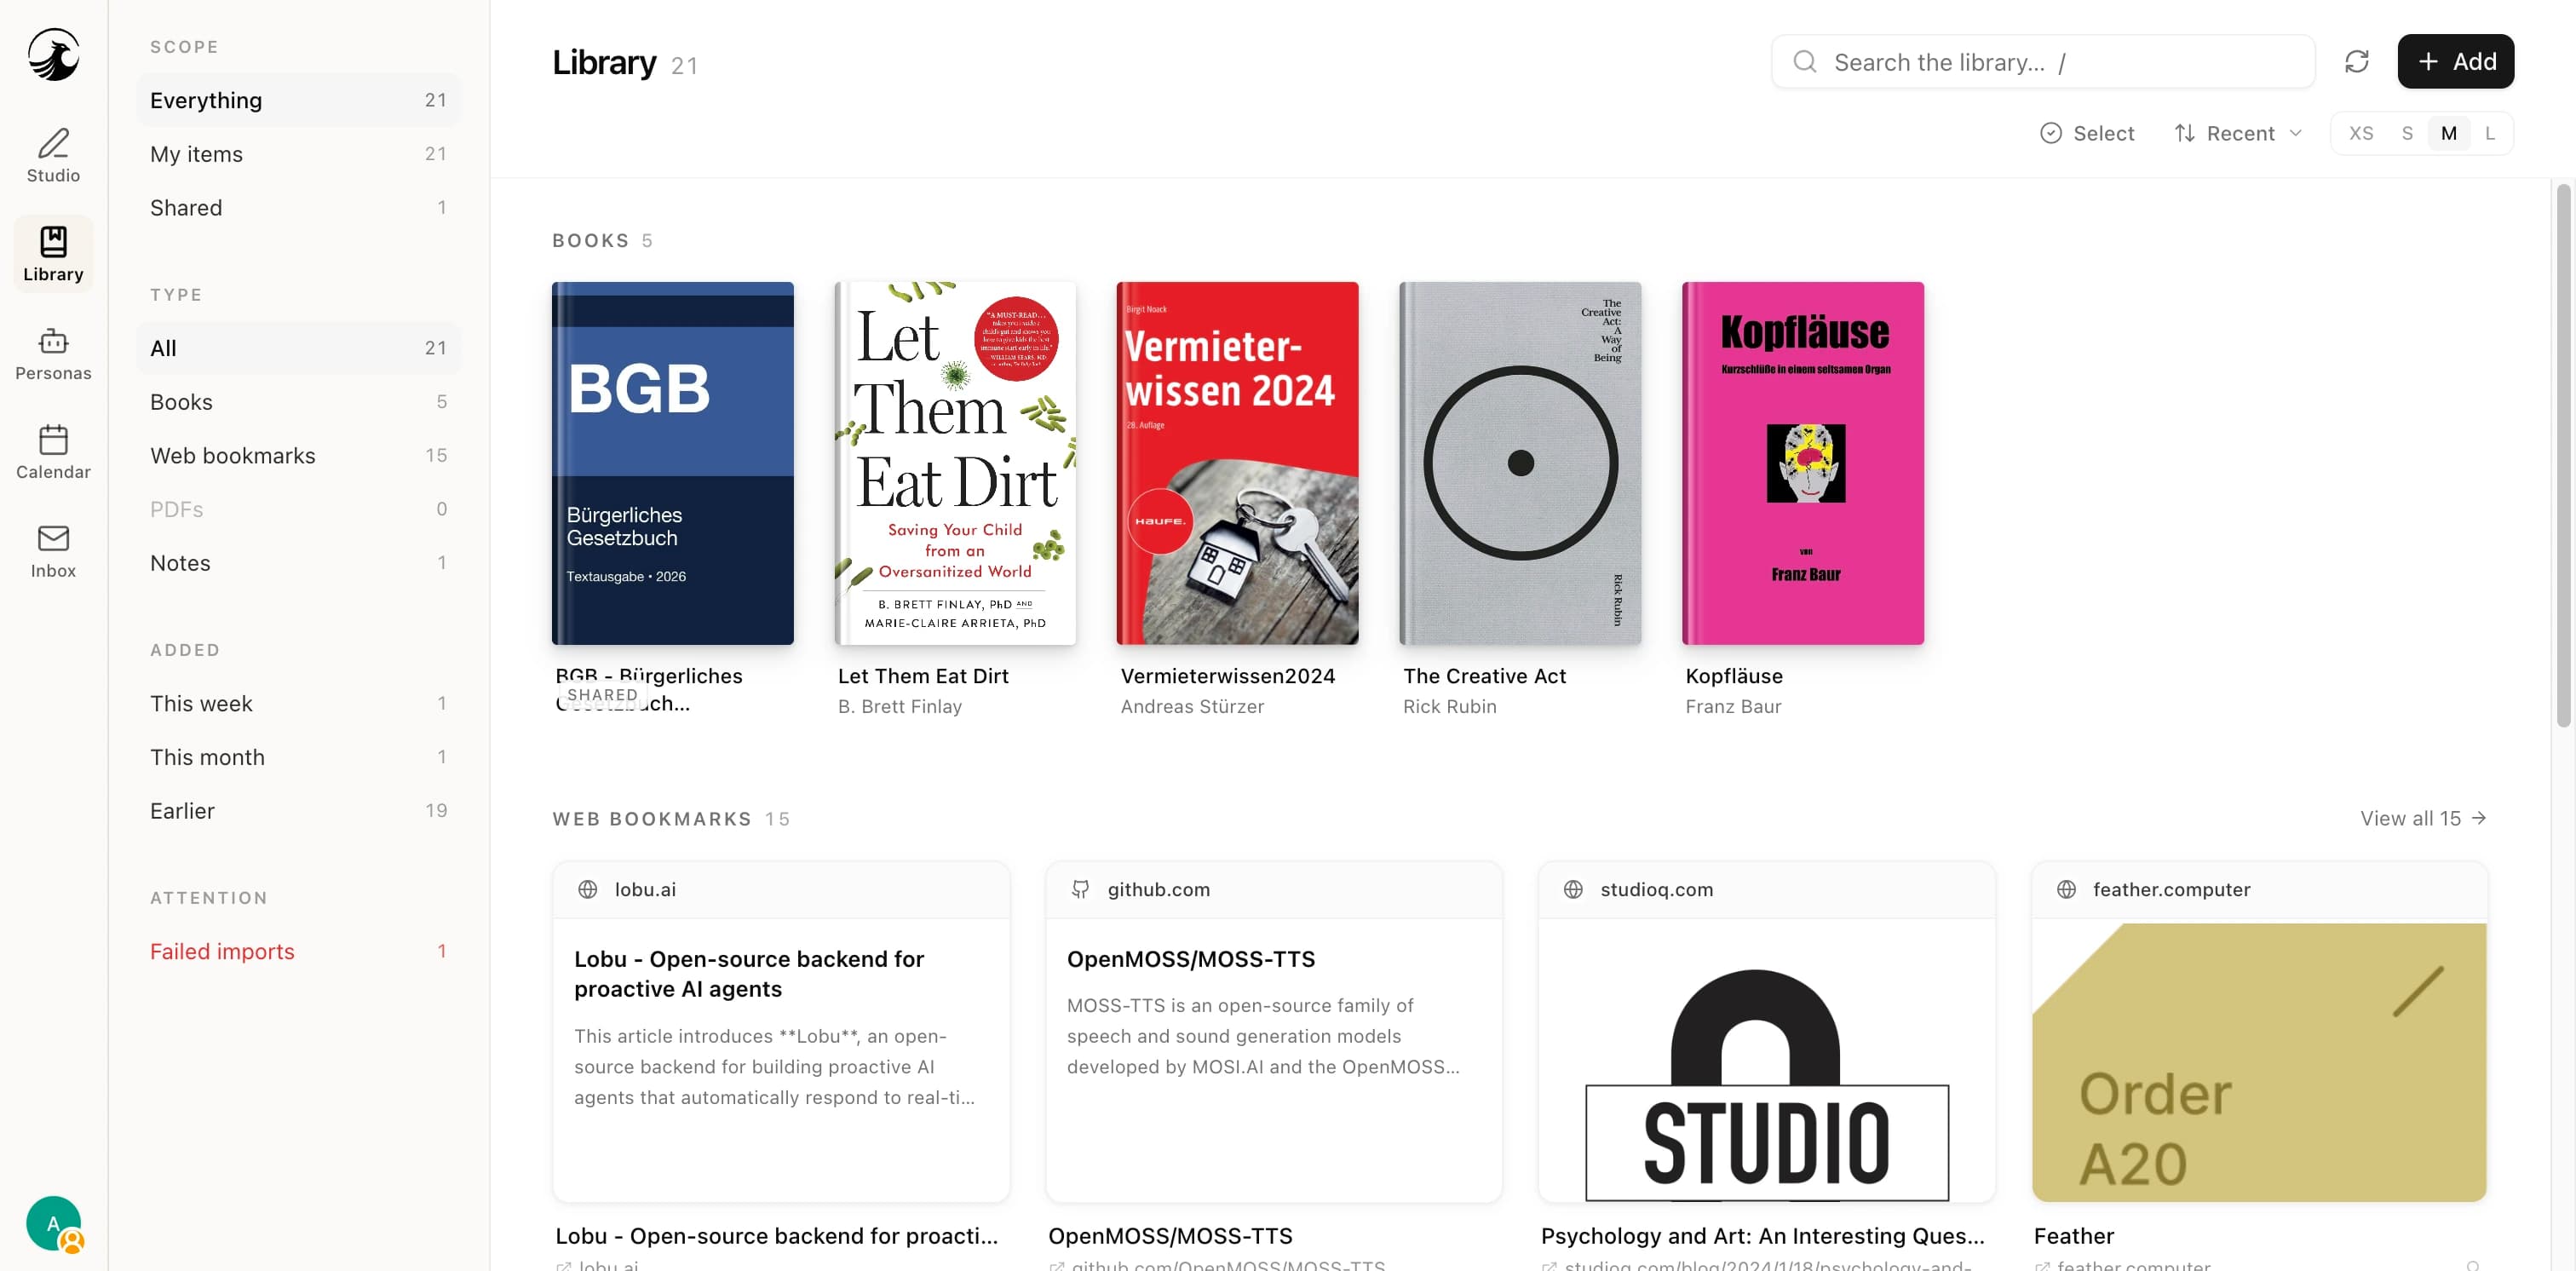Switch thumbnail size to S
This screenshot has width=2576, height=1271.
point(2407,133)
